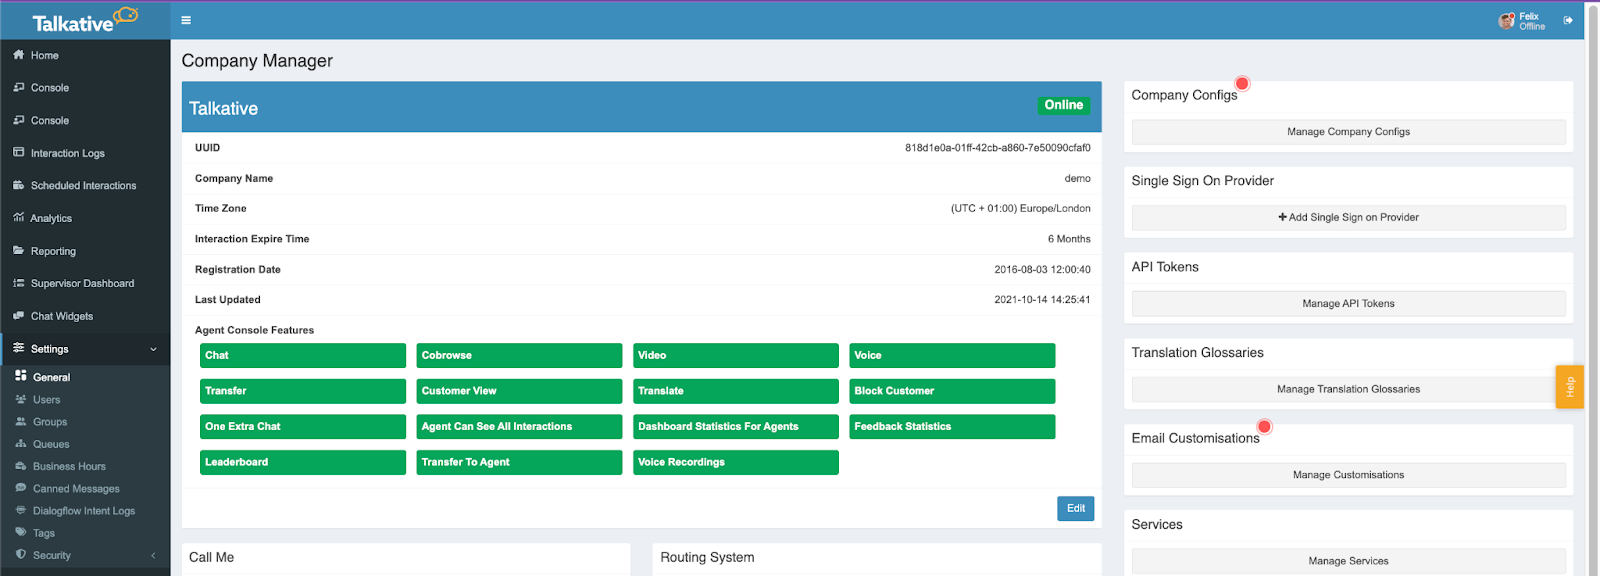Click the logout icon top right
Image resolution: width=1600 pixels, height=576 pixels.
(x=1568, y=20)
